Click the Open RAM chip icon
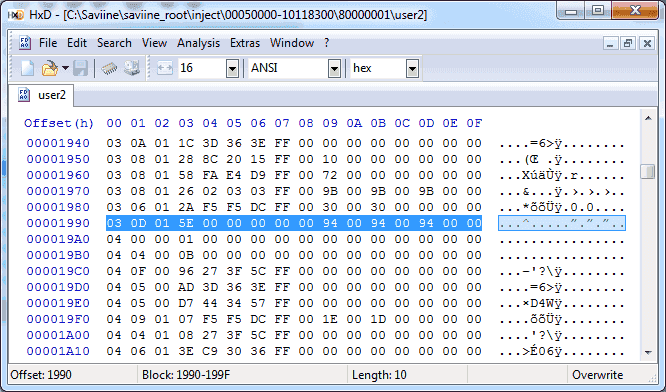 [x=109, y=68]
